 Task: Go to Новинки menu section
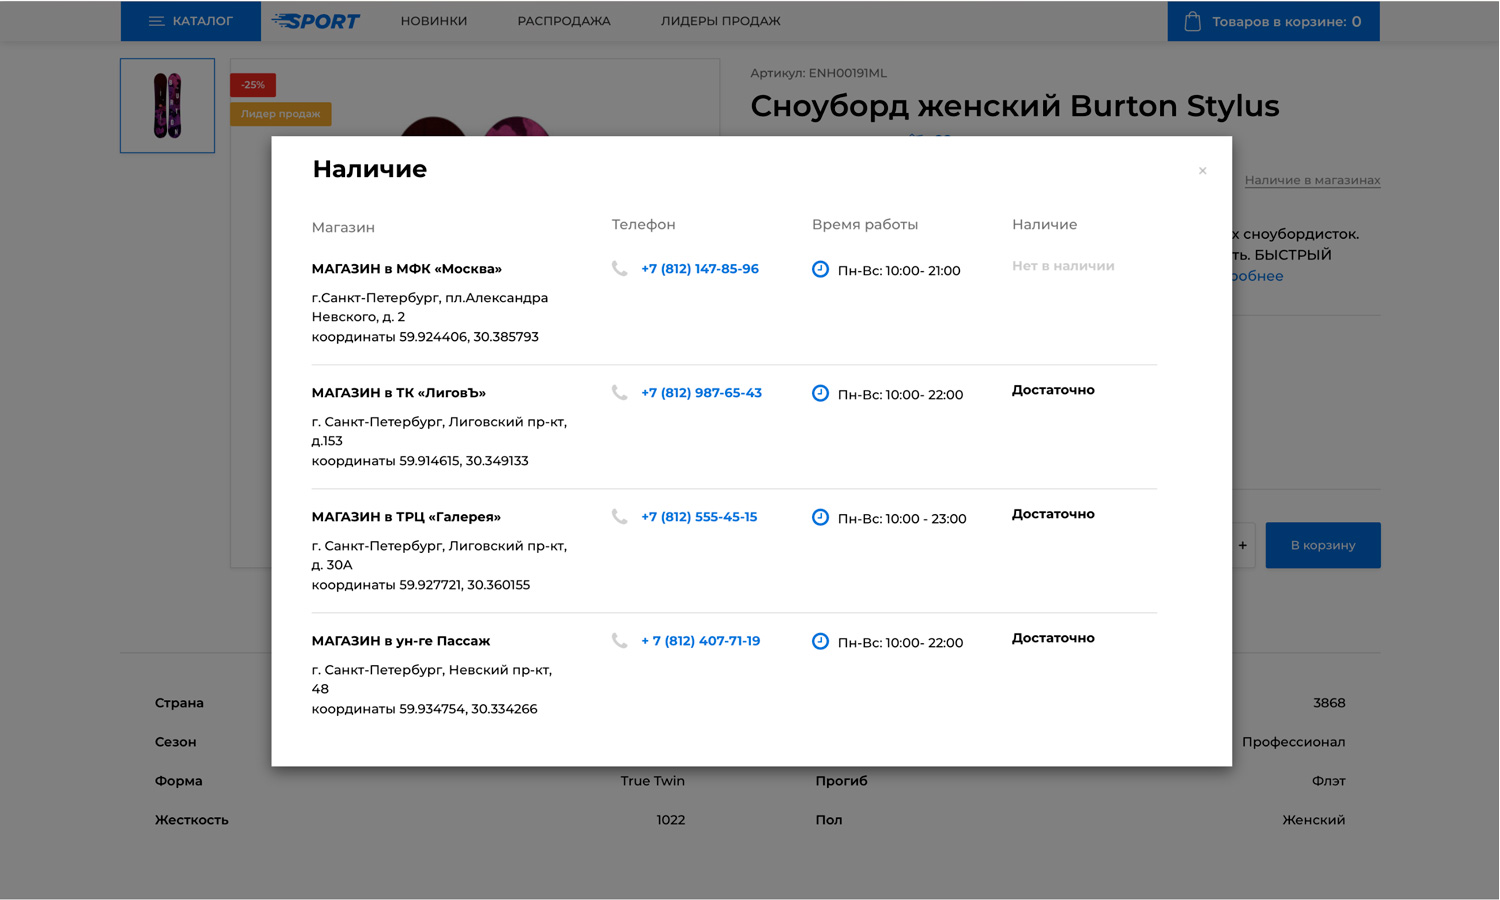point(434,21)
